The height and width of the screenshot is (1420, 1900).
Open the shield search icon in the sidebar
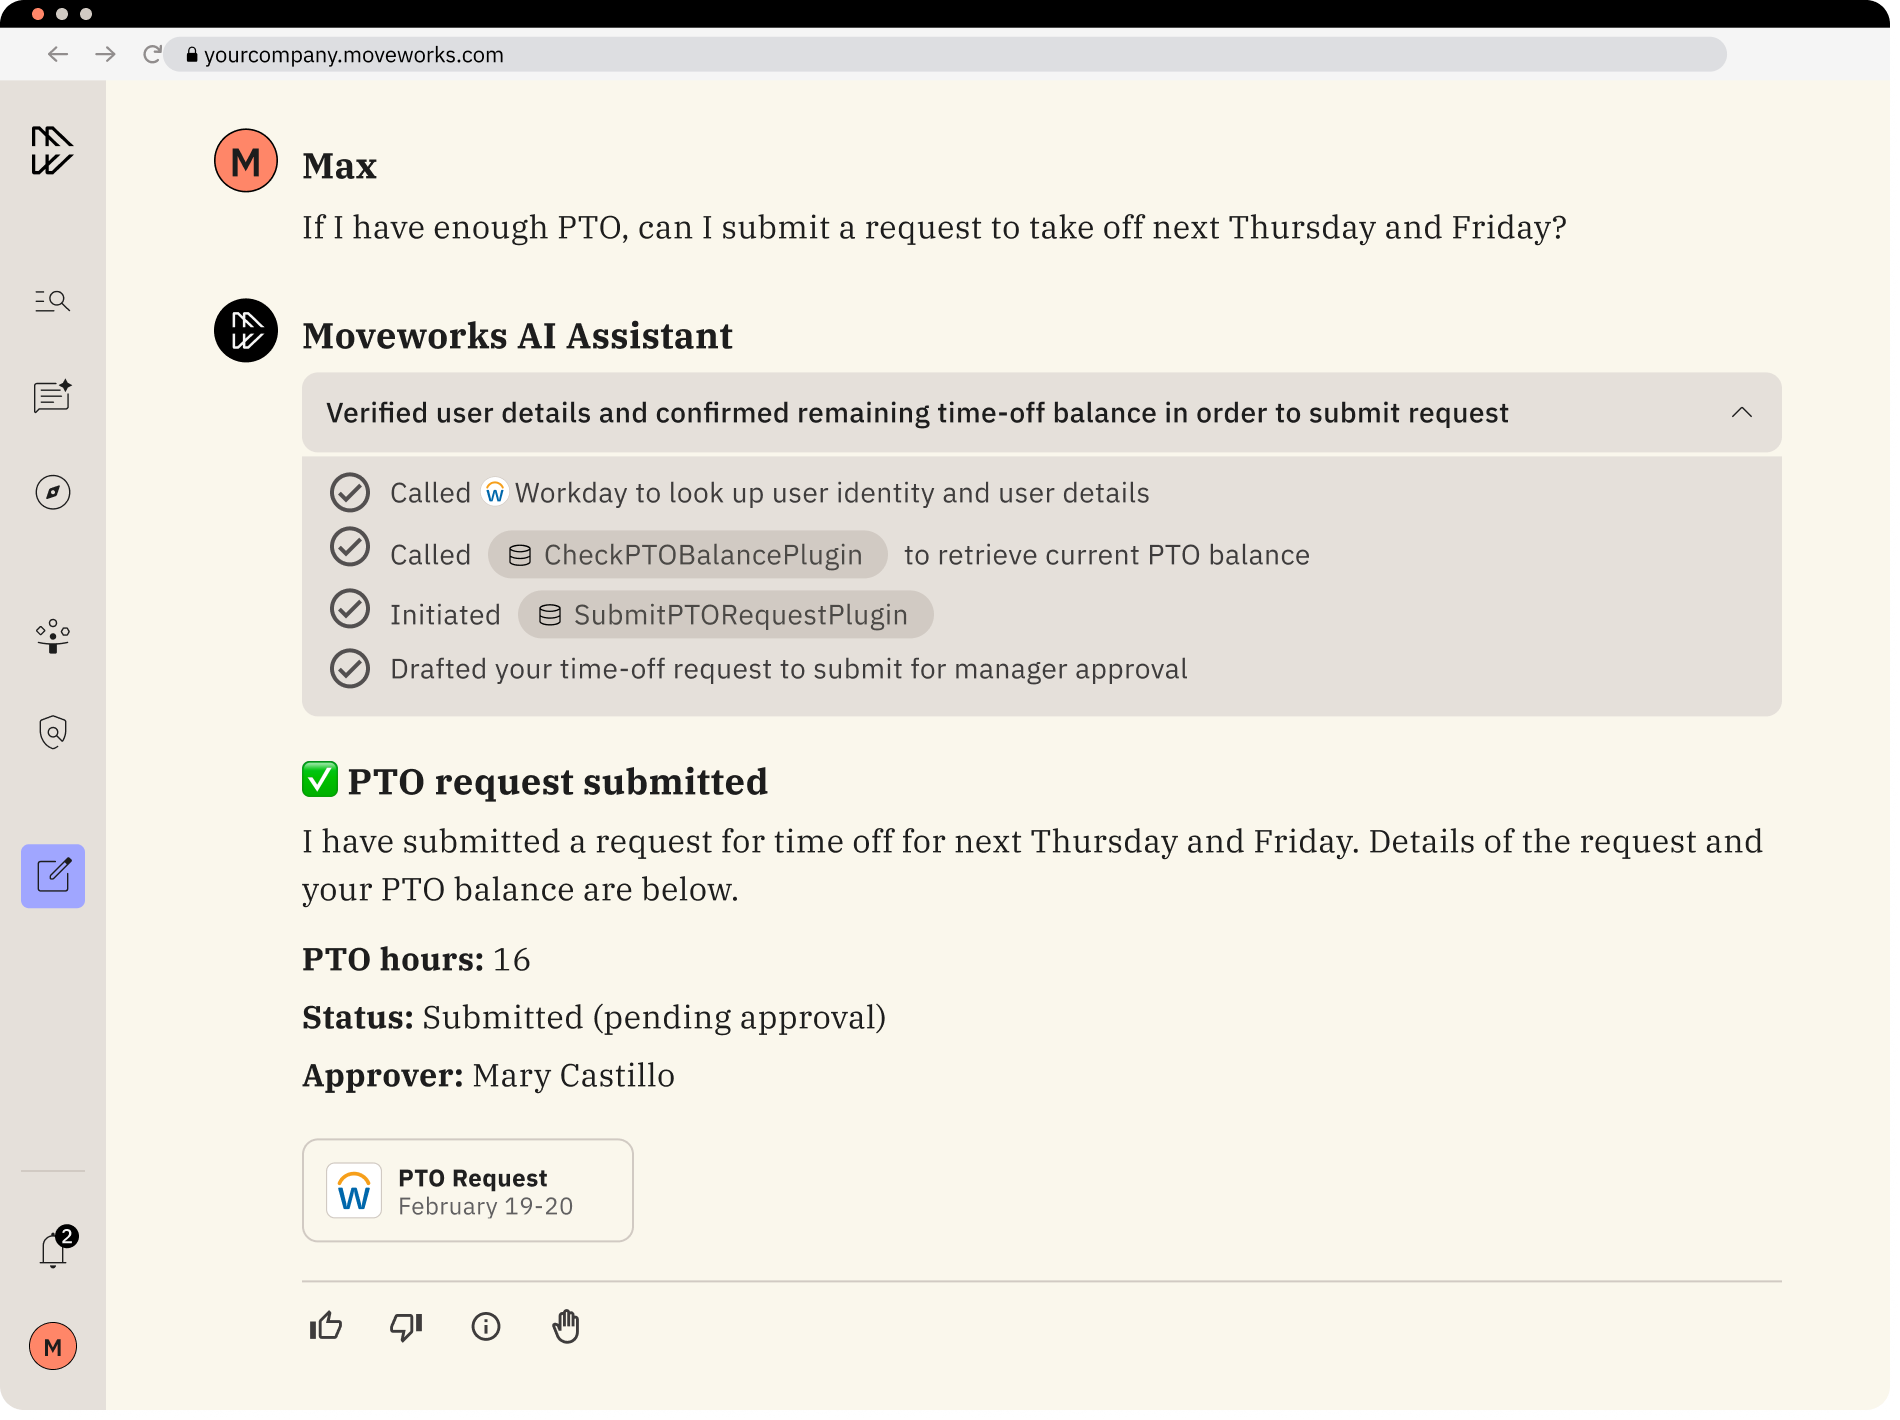52,732
